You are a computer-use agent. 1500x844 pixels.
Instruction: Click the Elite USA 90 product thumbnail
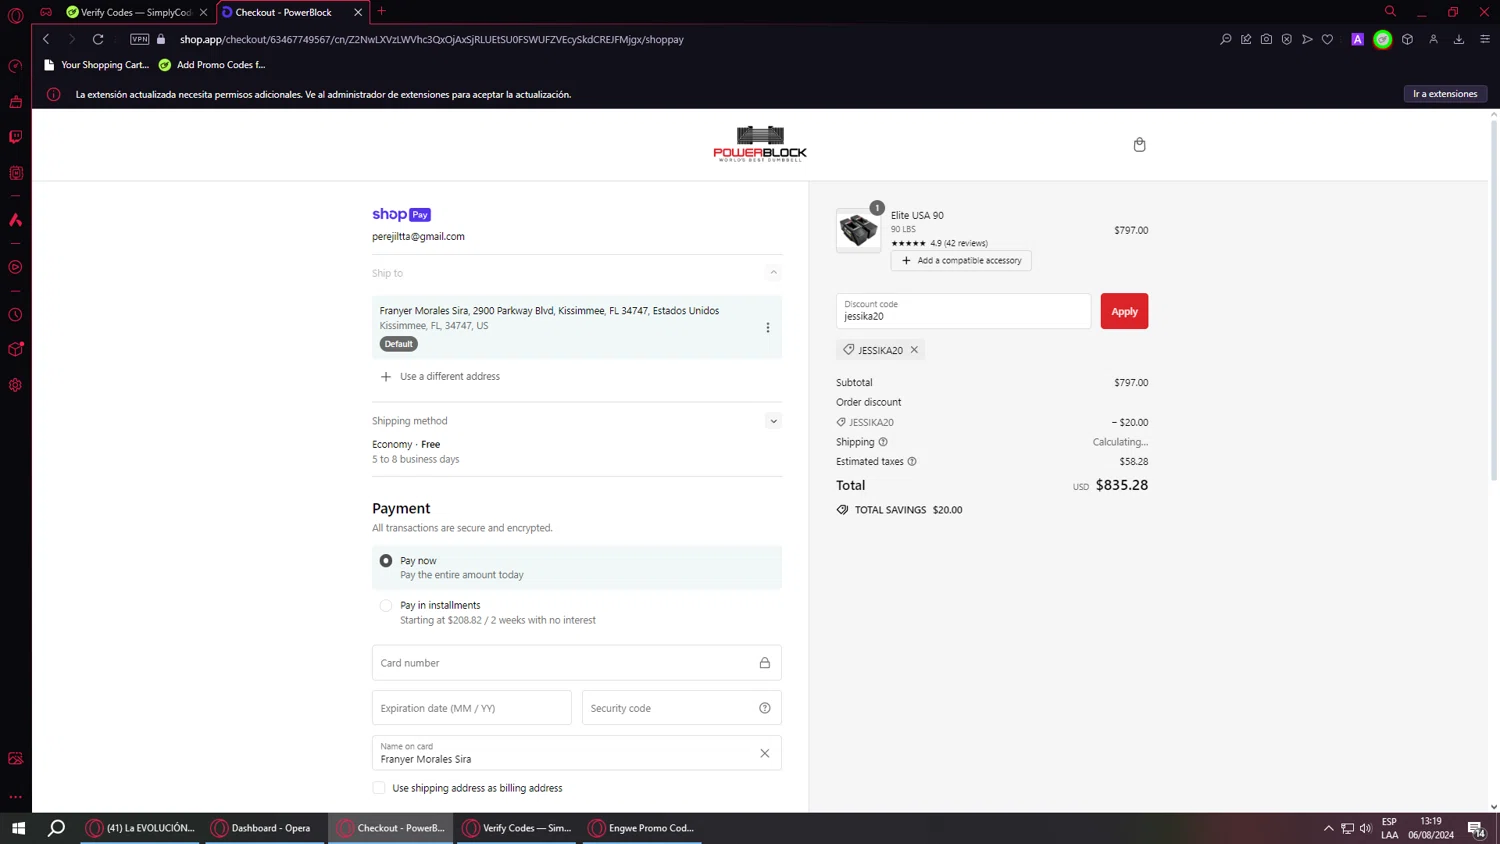[858, 230]
